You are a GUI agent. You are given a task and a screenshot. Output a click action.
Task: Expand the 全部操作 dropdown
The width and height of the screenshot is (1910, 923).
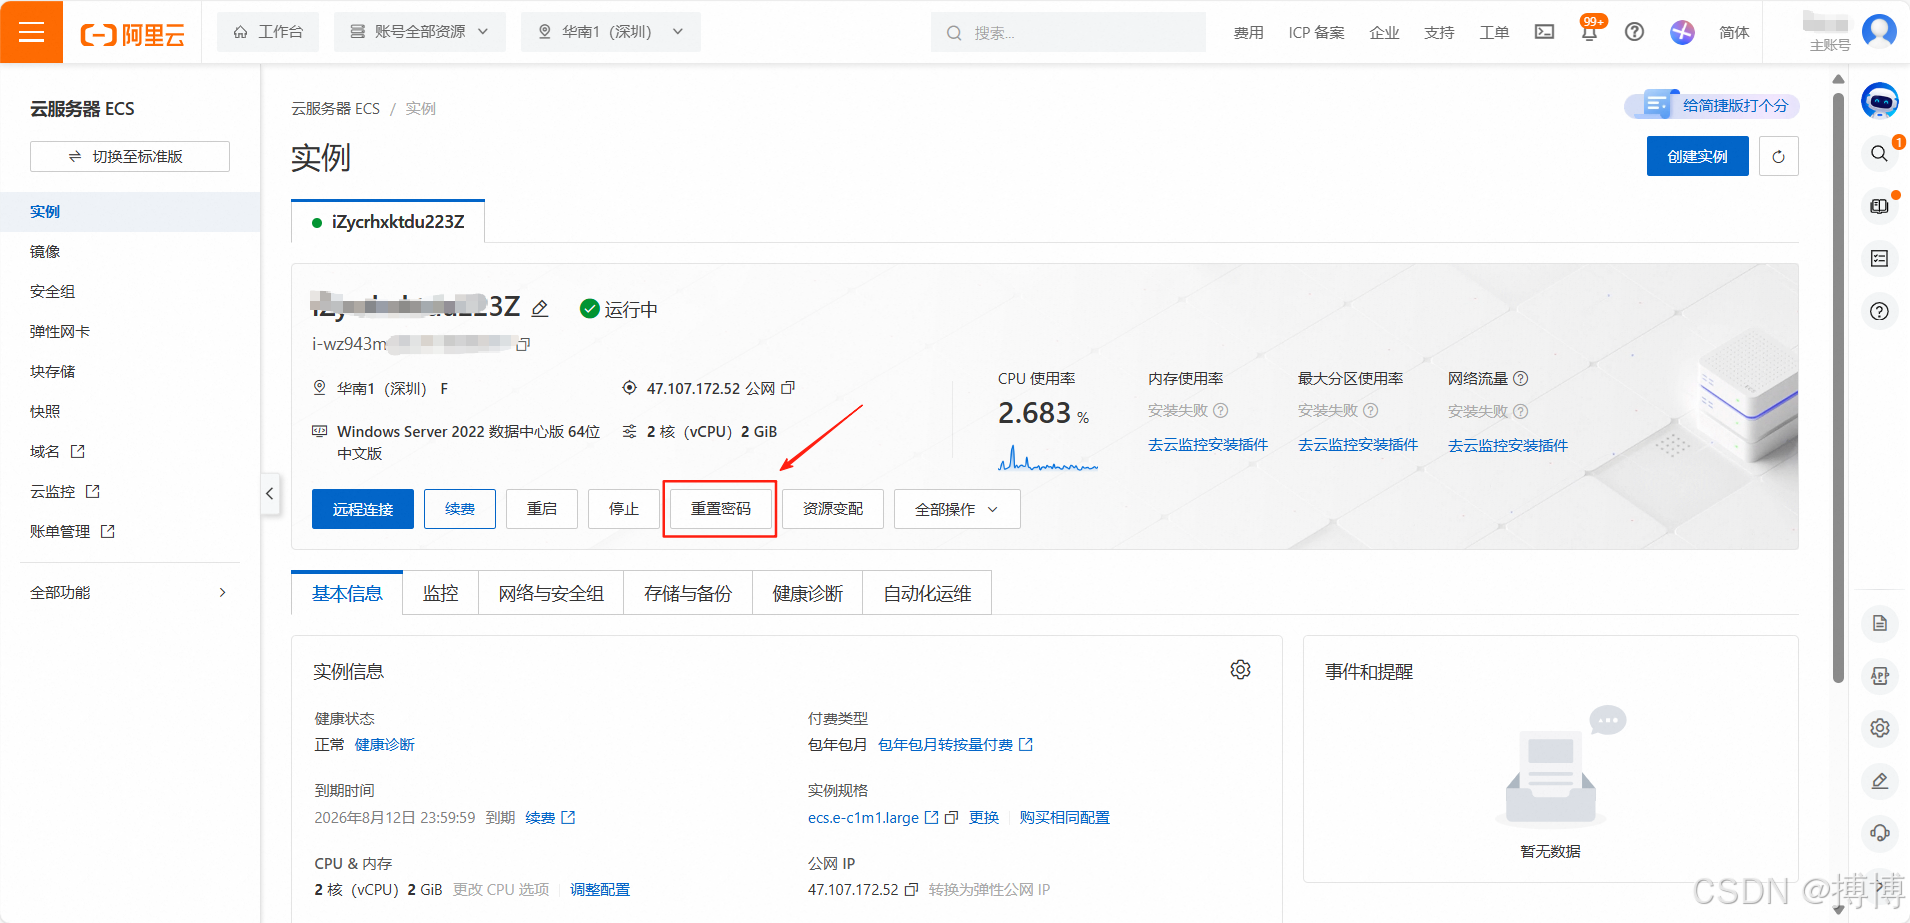tap(955, 509)
